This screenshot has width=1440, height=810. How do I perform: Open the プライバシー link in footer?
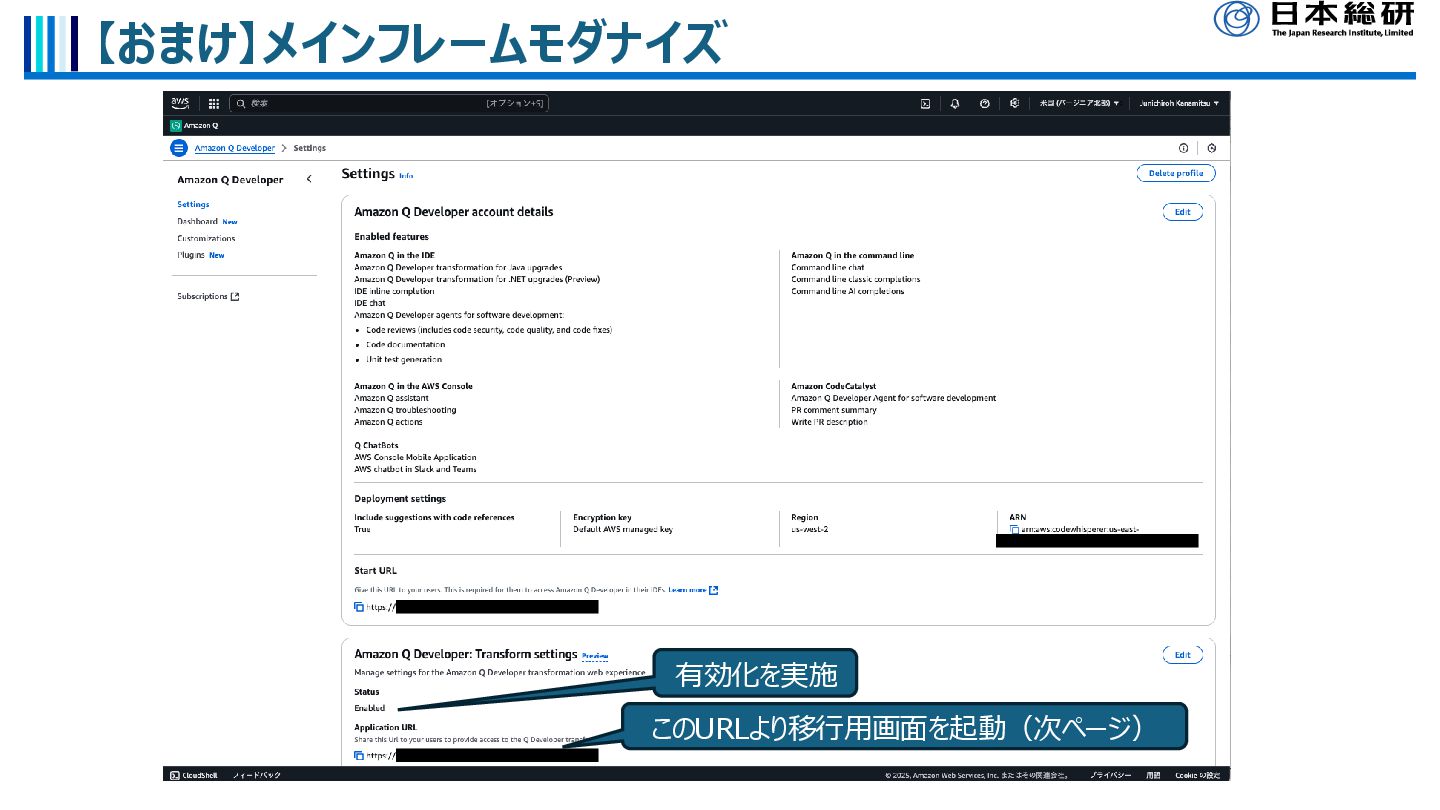coord(1110,775)
